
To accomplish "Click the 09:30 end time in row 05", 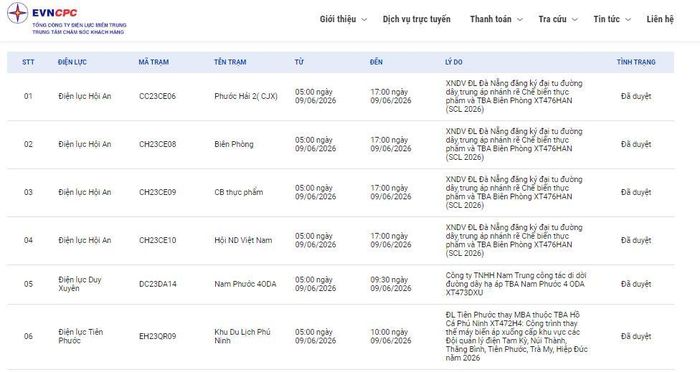I will click(x=391, y=284).
